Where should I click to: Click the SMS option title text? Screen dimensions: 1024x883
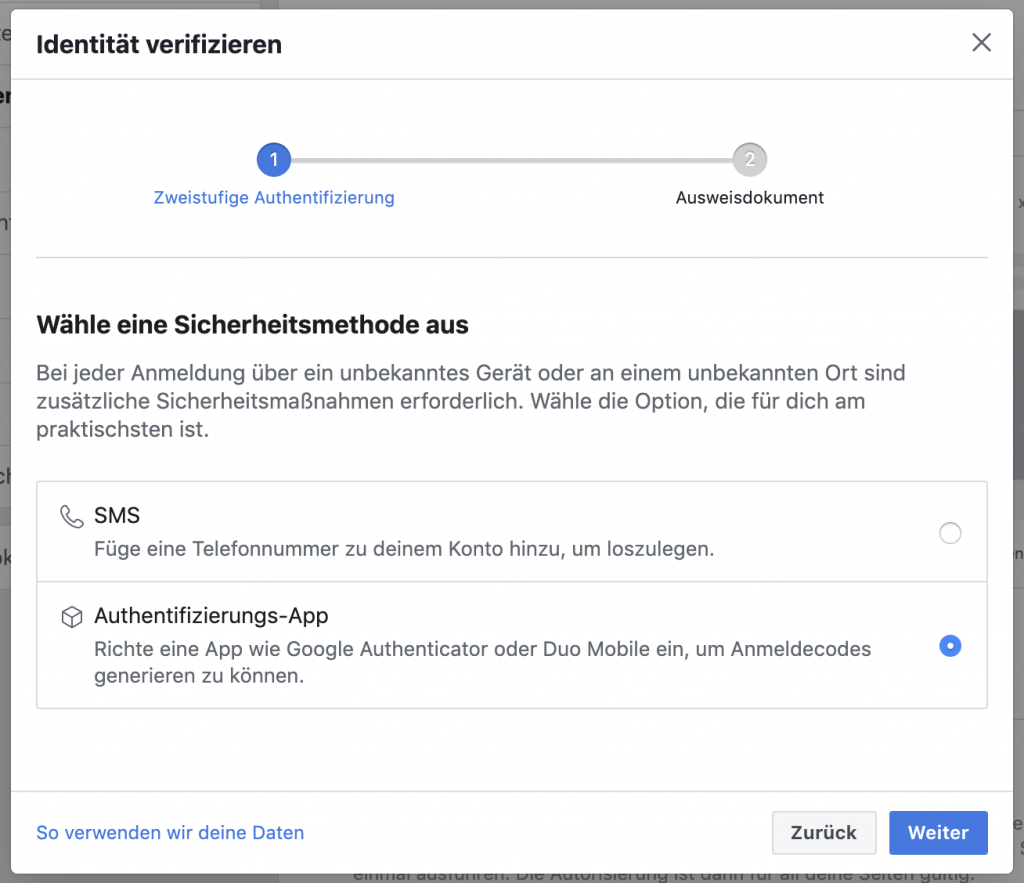[x=117, y=516]
